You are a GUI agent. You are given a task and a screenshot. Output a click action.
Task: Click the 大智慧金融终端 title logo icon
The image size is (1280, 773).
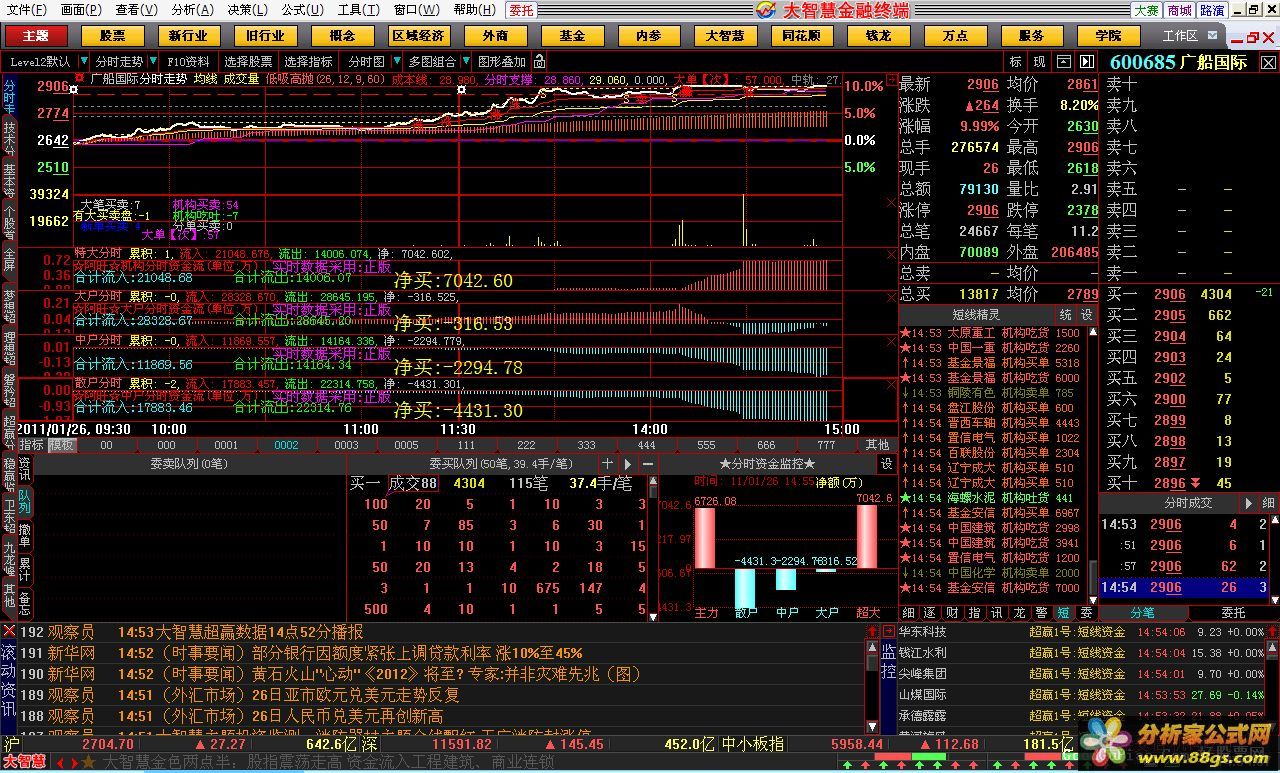[765, 9]
